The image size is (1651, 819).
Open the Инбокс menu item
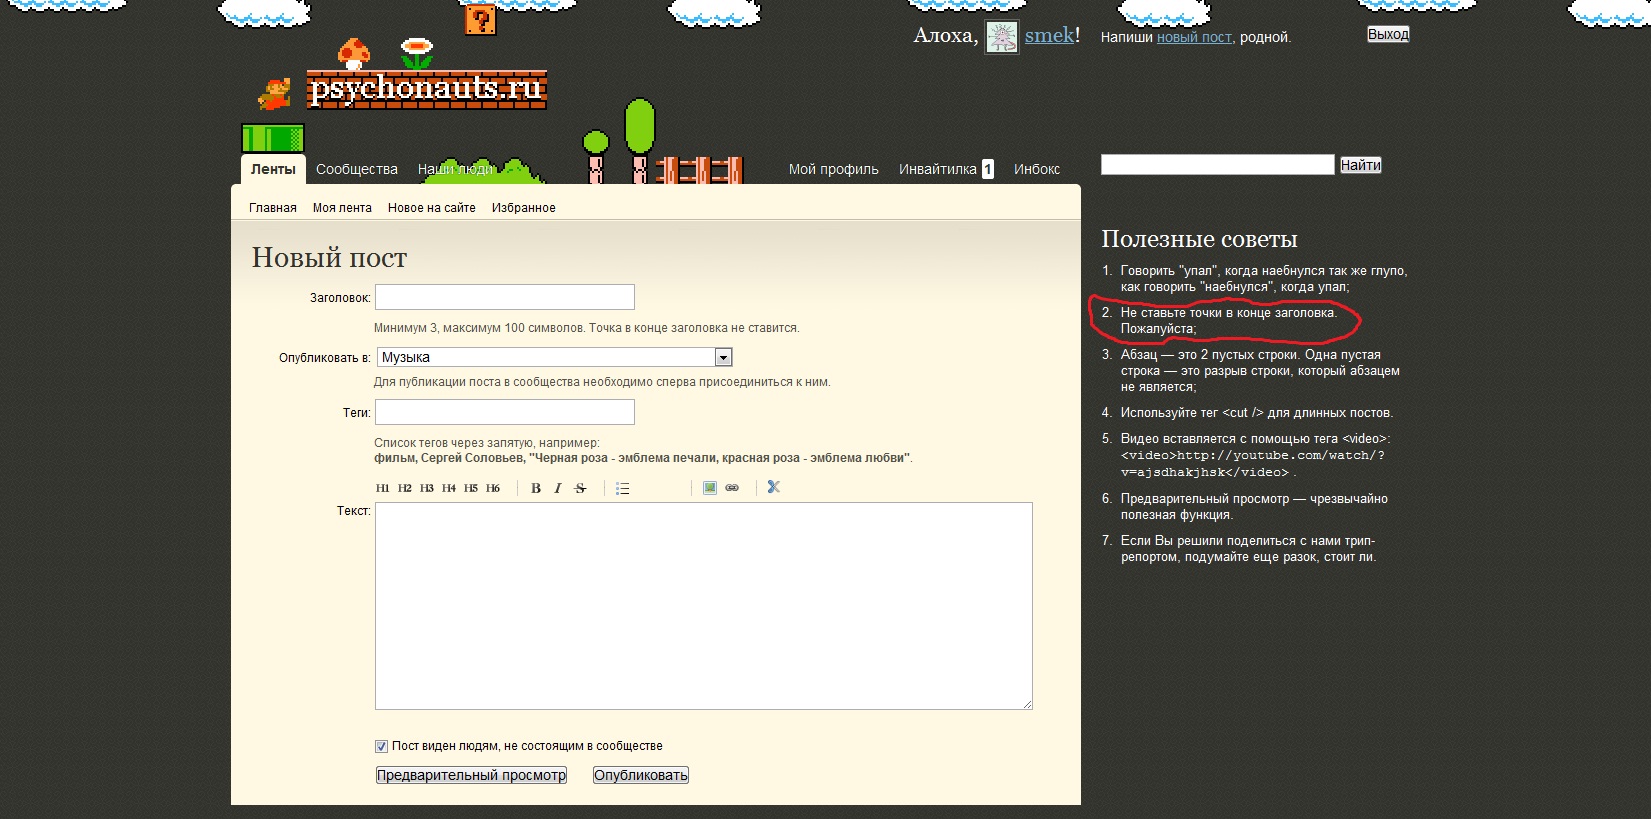point(1037,169)
